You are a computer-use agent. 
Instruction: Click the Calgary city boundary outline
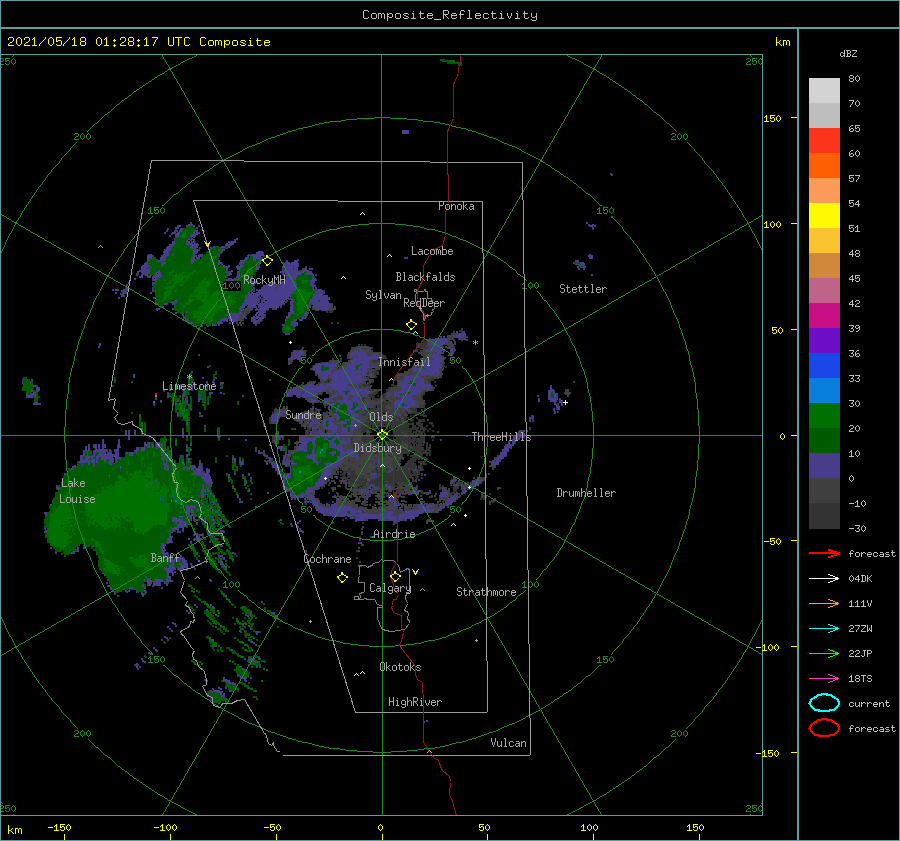click(x=383, y=596)
